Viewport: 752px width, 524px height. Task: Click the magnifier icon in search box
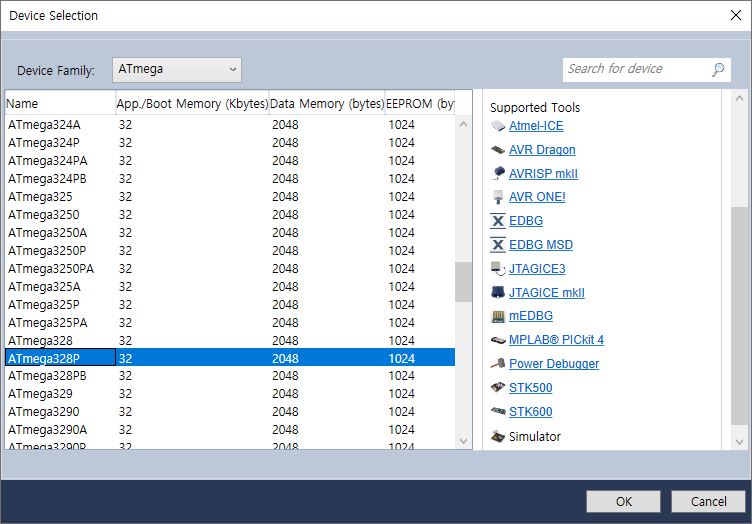point(718,70)
